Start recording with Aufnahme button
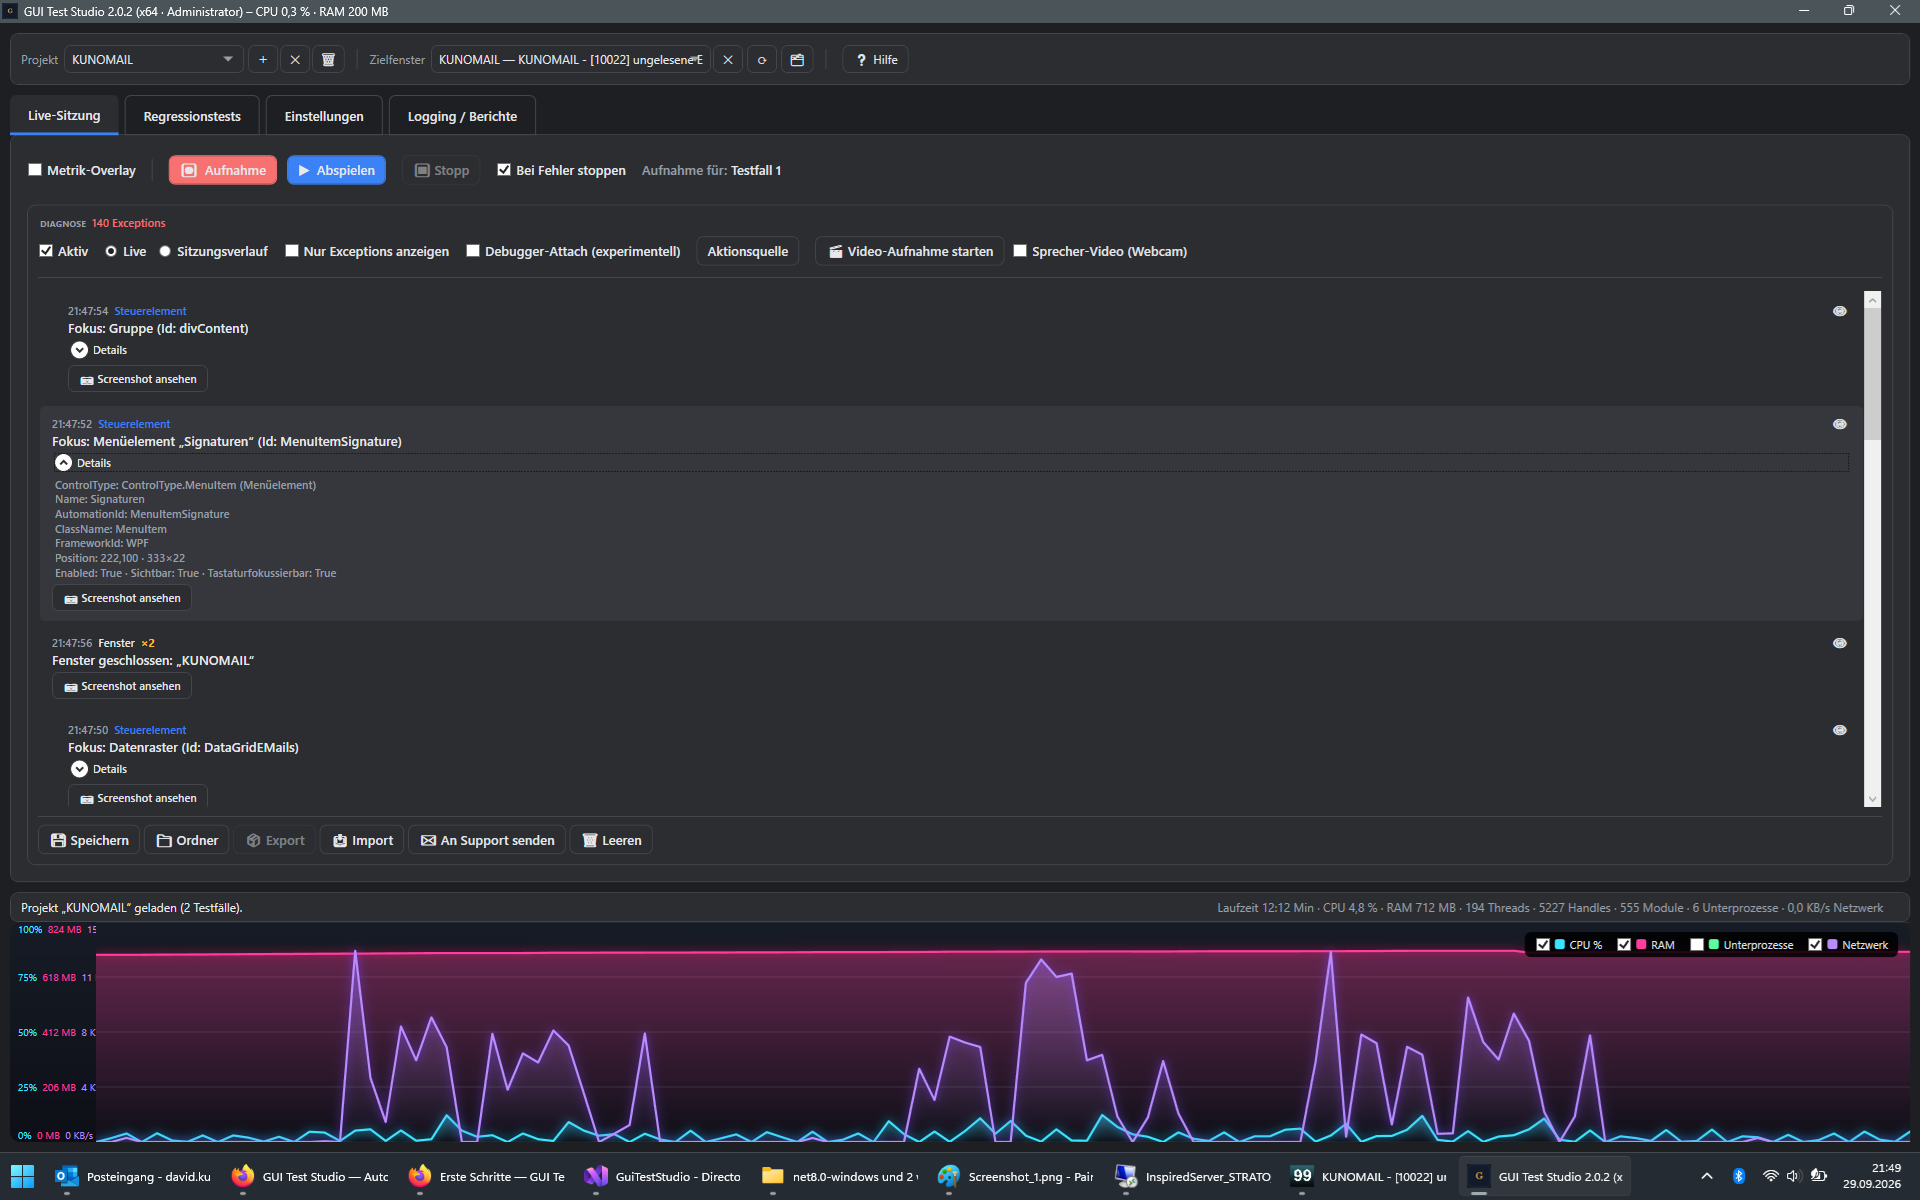The image size is (1920, 1200). pyautogui.click(x=223, y=170)
